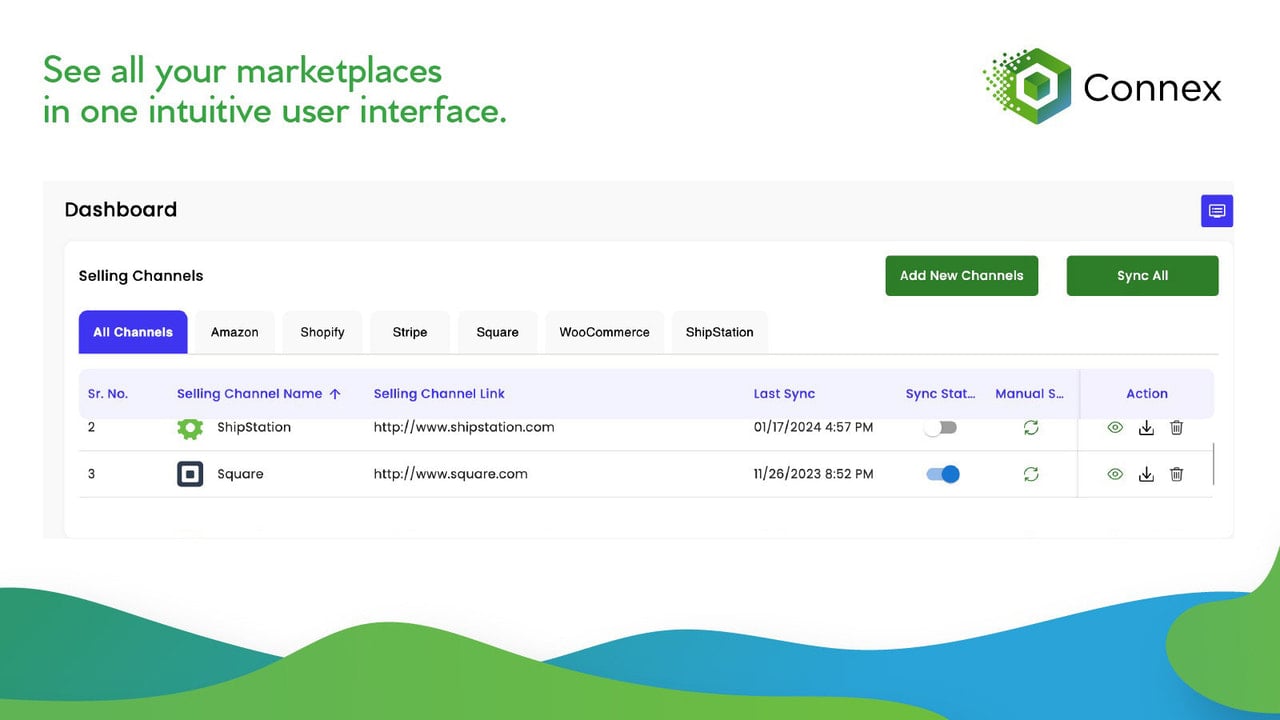Sort by Selling Channel Name arrow
Image resolution: width=1280 pixels, height=720 pixels.
335,394
